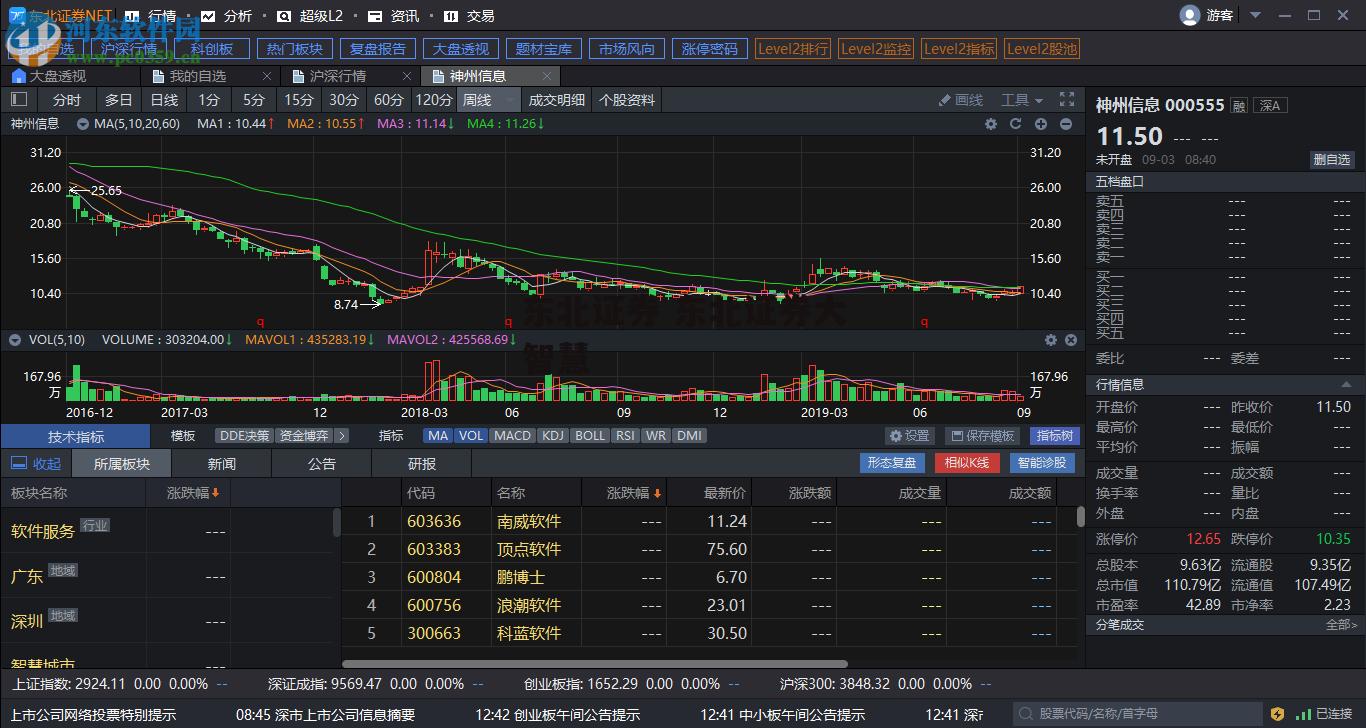The height and width of the screenshot is (728, 1366).
Task: Click the signal strength icon in status bar
Action: tap(1303, 714)
